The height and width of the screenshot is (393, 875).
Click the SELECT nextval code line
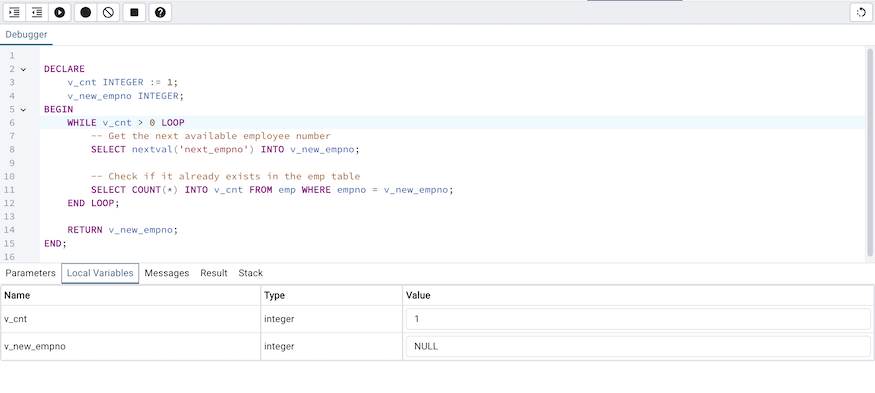pos(225,150)
